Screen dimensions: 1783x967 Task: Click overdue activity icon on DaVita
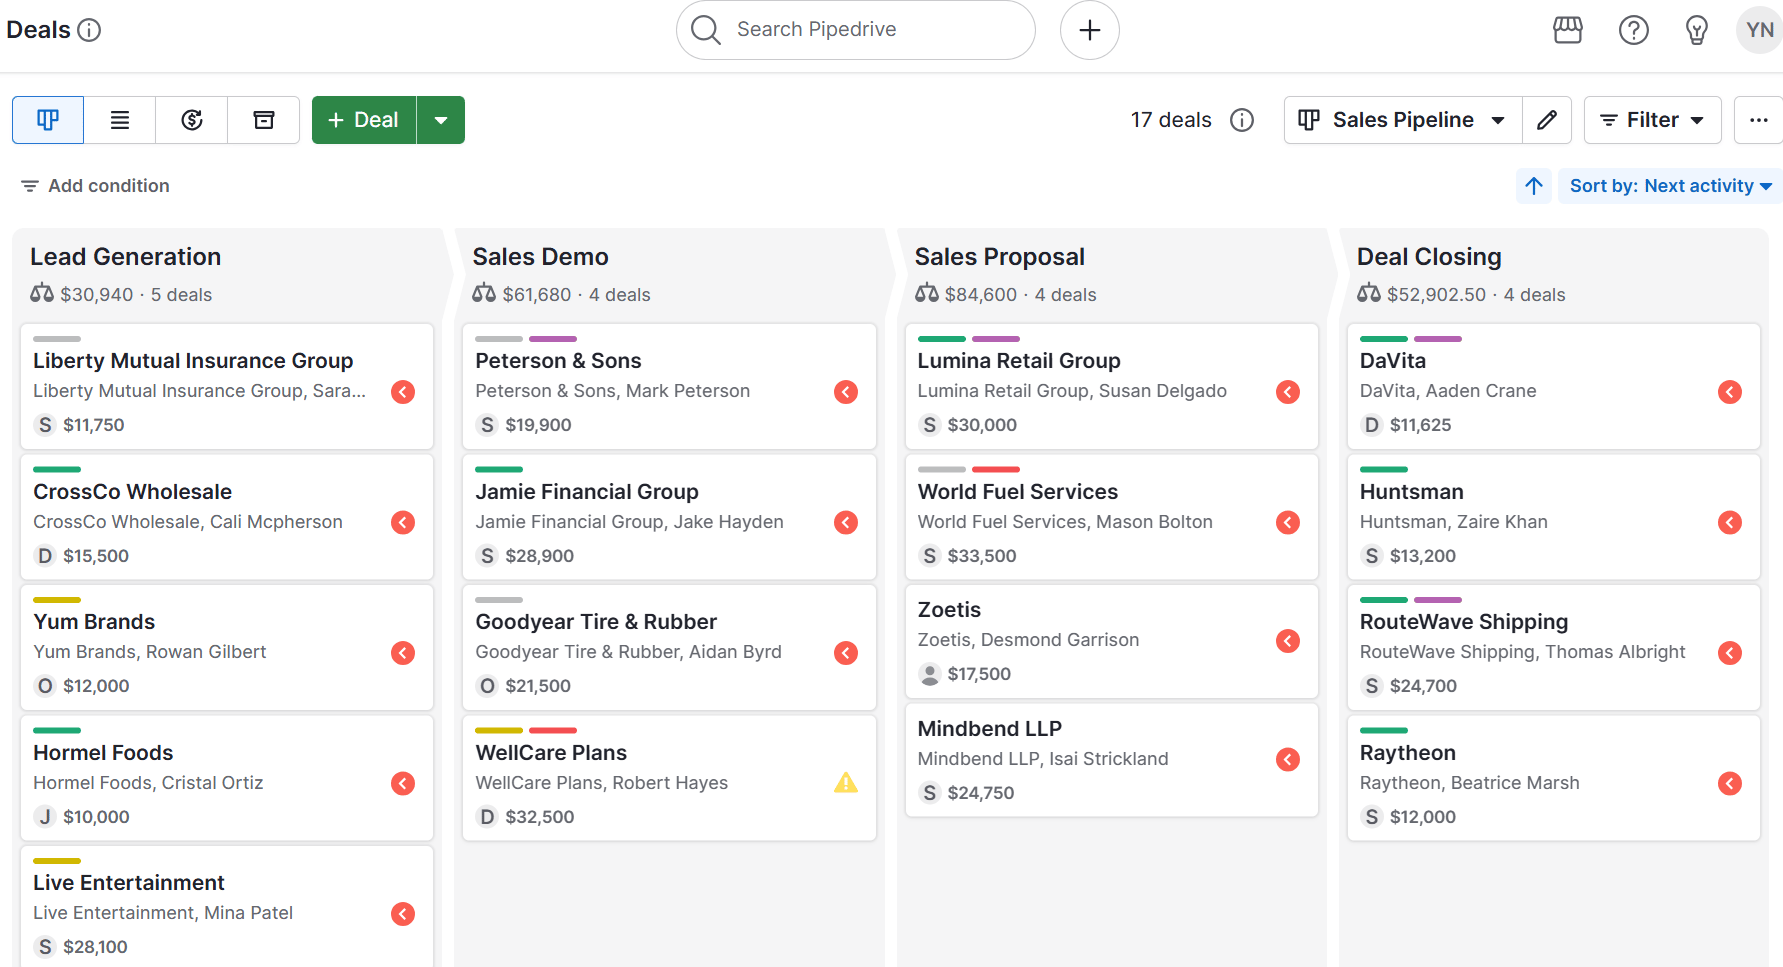point(1730,392)
